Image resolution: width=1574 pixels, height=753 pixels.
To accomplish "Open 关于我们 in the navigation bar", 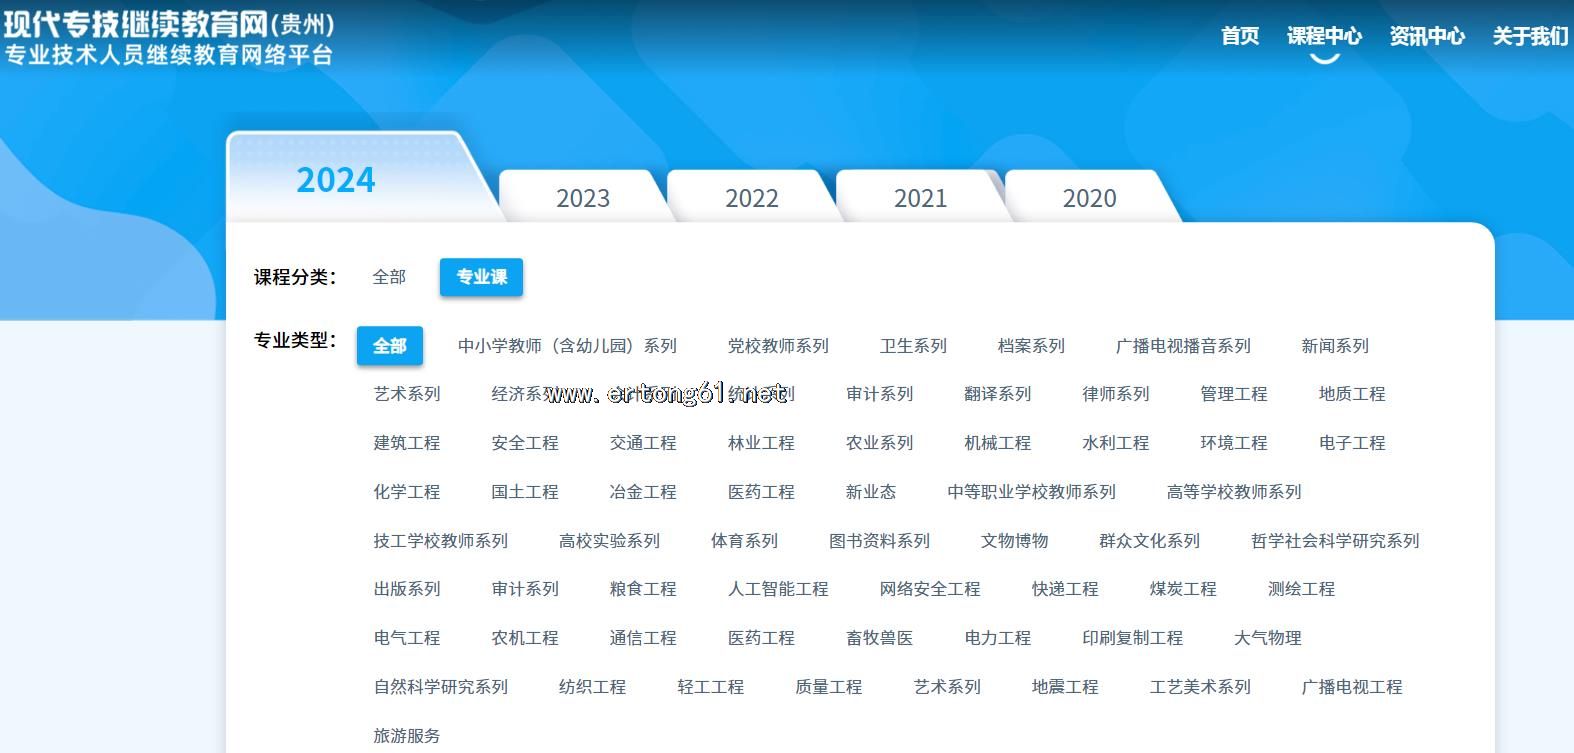I will coord(1529,36).
